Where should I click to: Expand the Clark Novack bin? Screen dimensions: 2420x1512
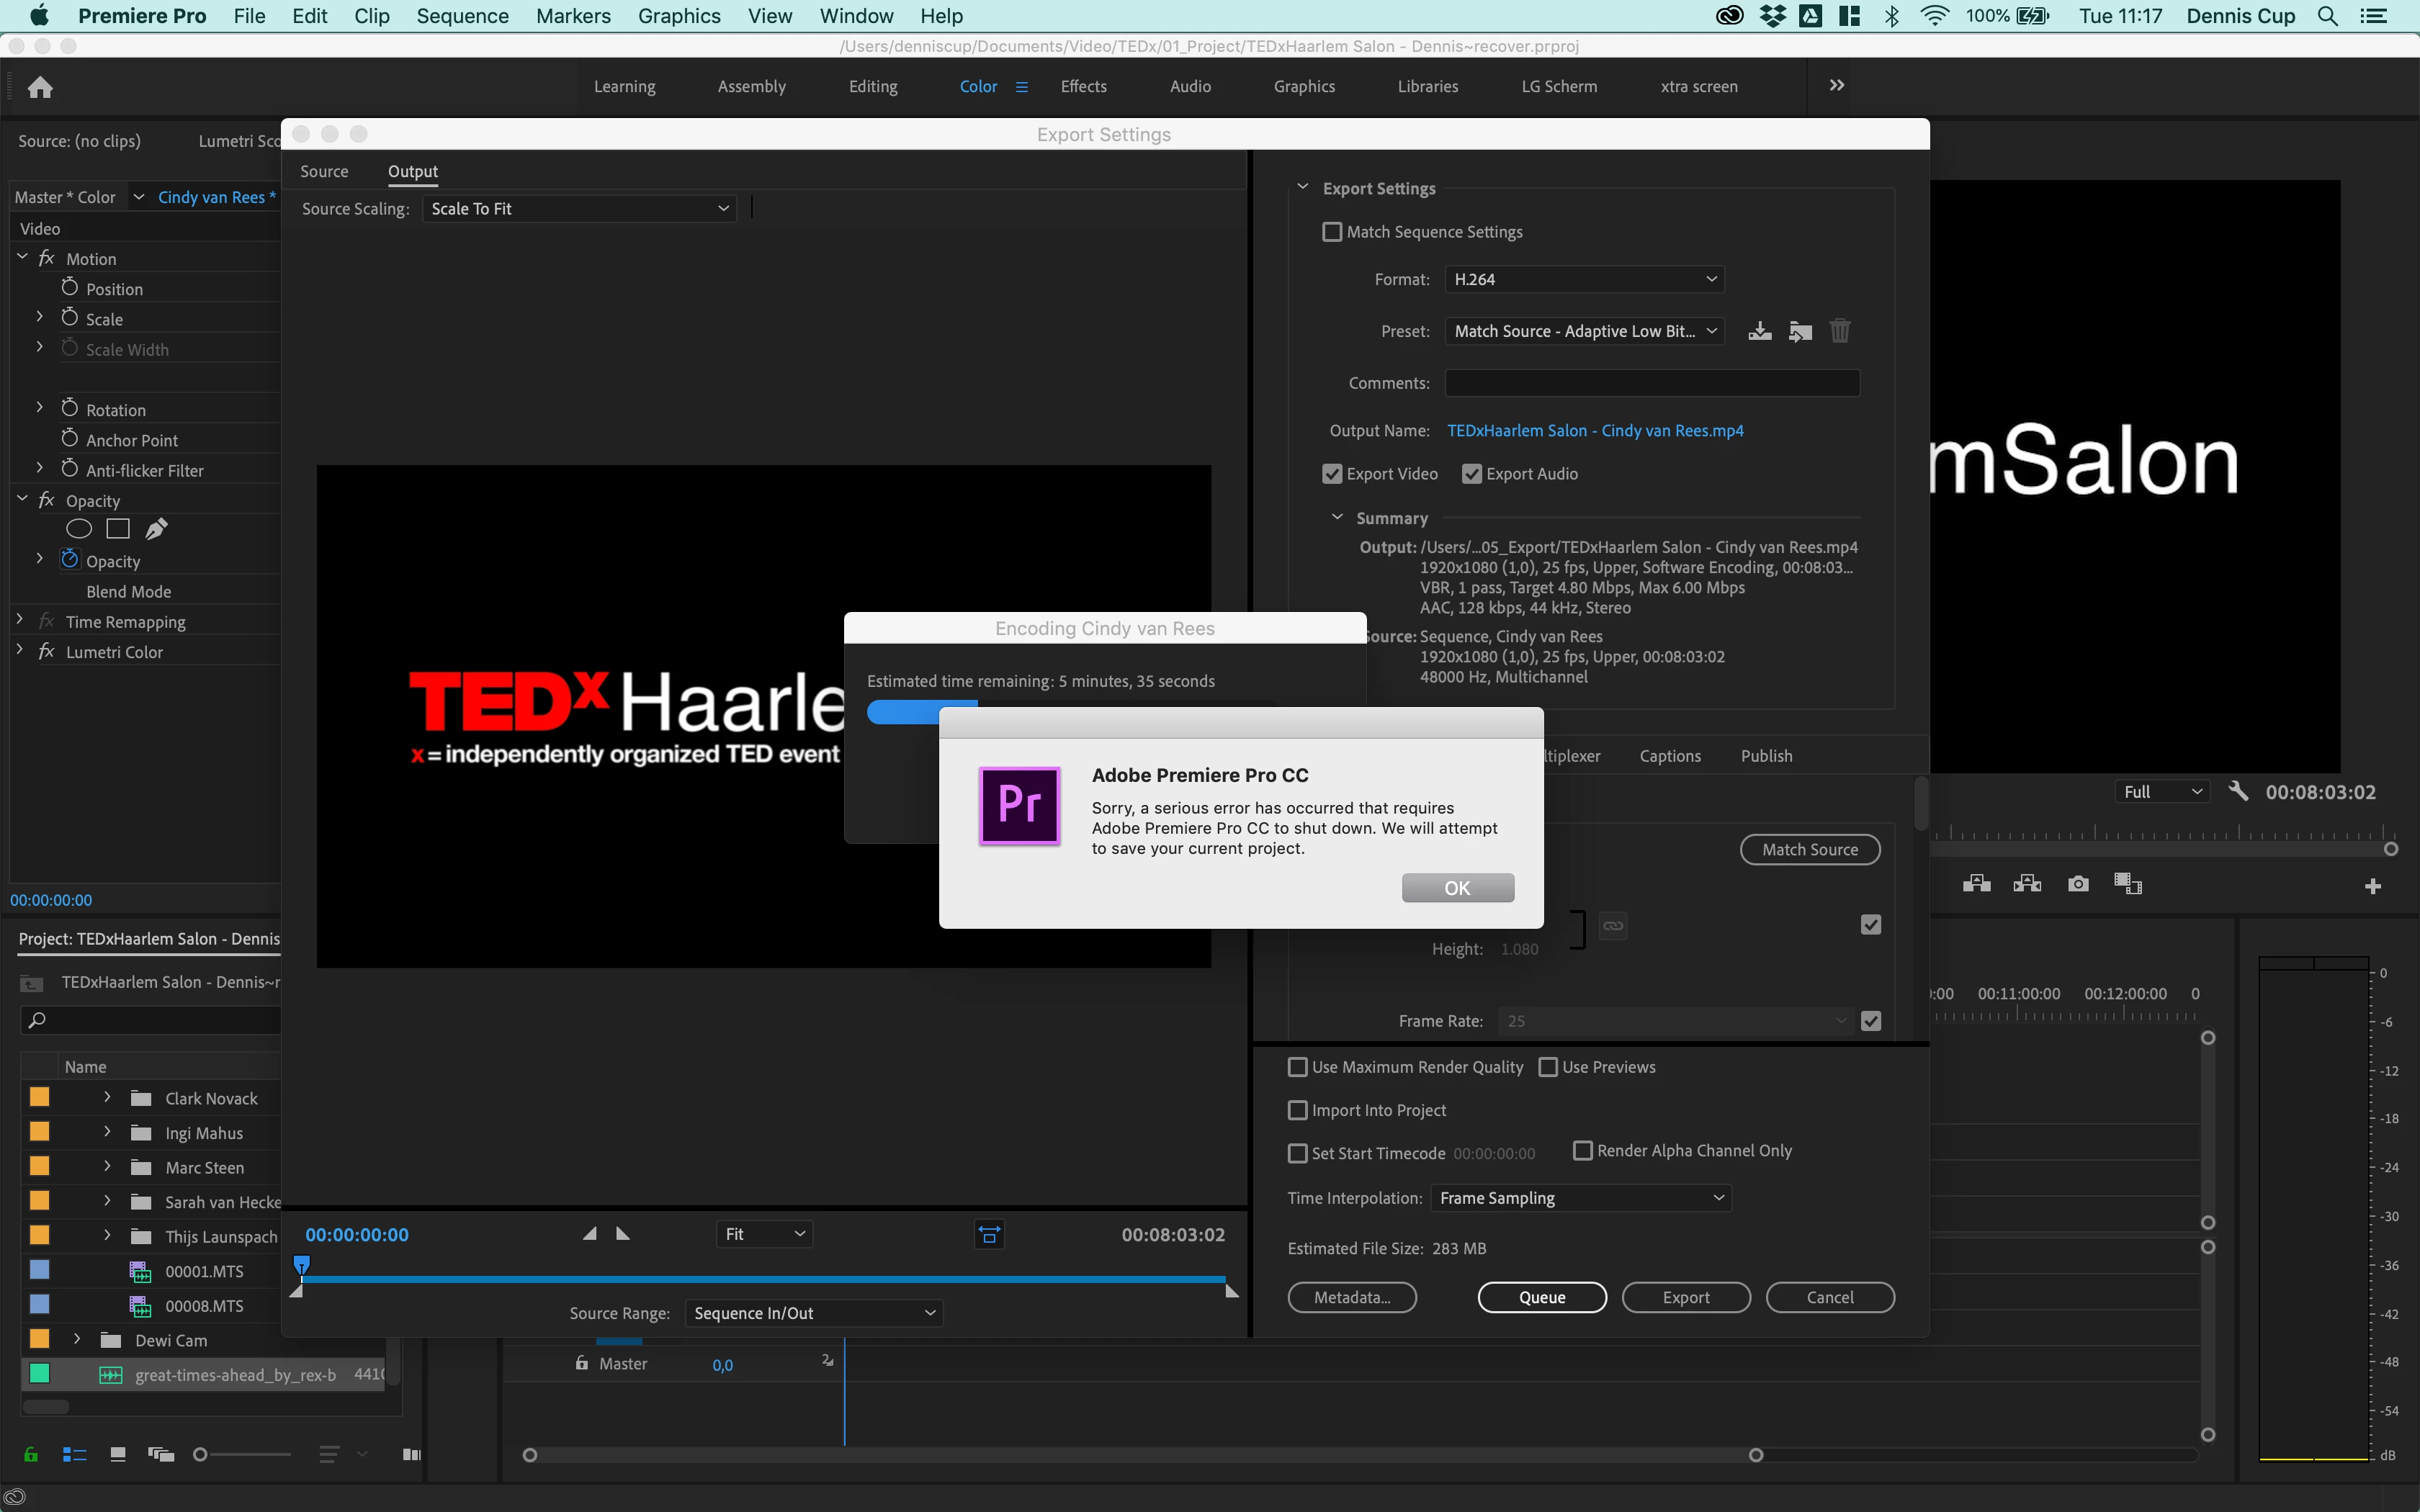point(107,1098)
